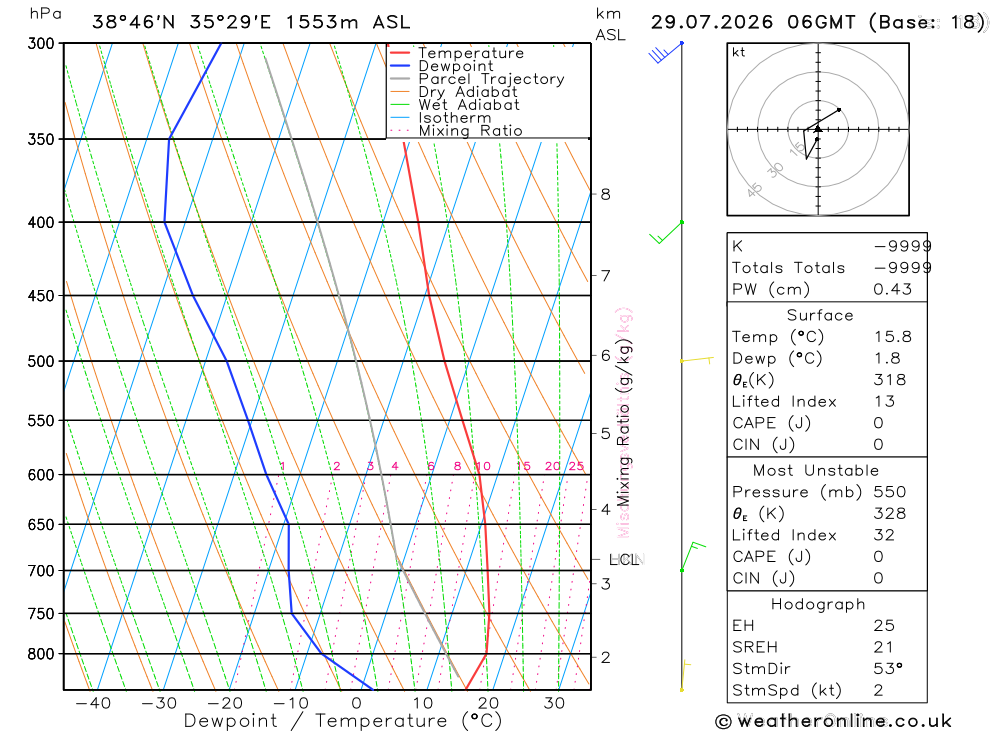The height and width of the screenshot is (733, 1000).
Task: Click the 30 ring label in hodograph
Action: point(775,170)
